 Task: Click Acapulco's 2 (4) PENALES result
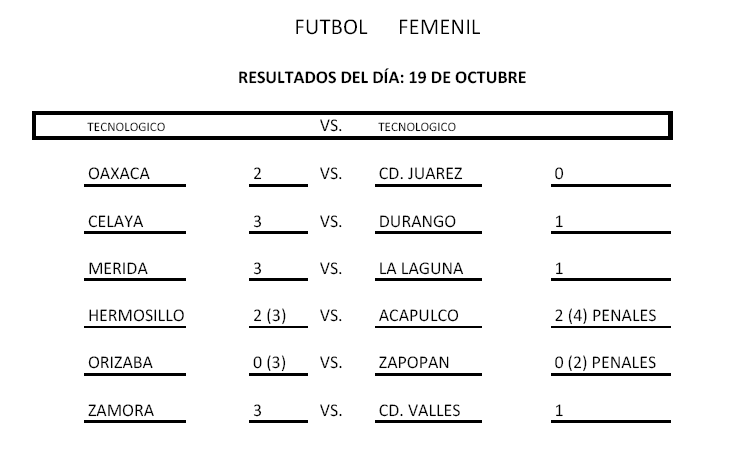[x=605, y=316]
